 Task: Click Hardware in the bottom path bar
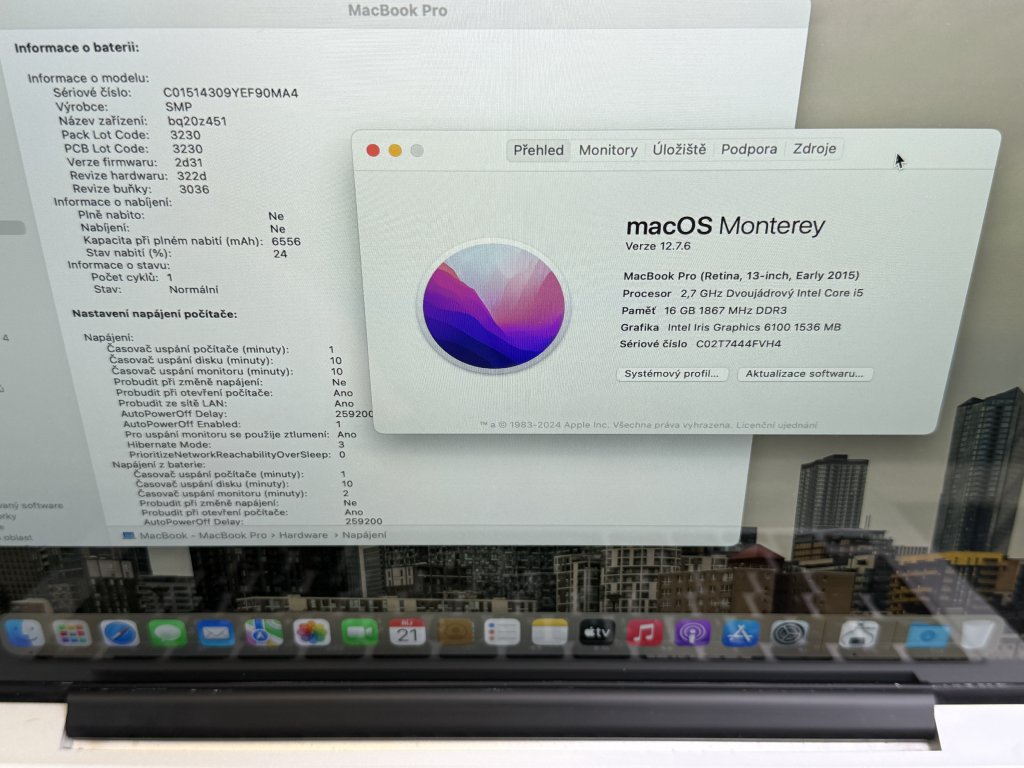point(303,536)
